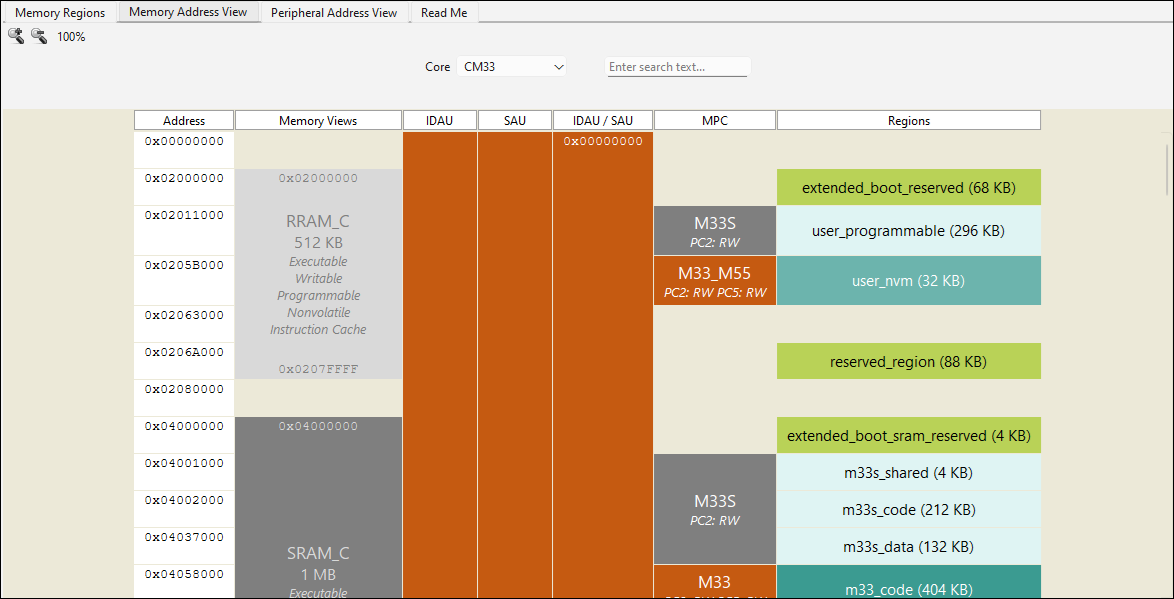Select the m33s_data (132 KB) region
Viewport: 1174px width, 599px height.
click(x=908, y=547)
